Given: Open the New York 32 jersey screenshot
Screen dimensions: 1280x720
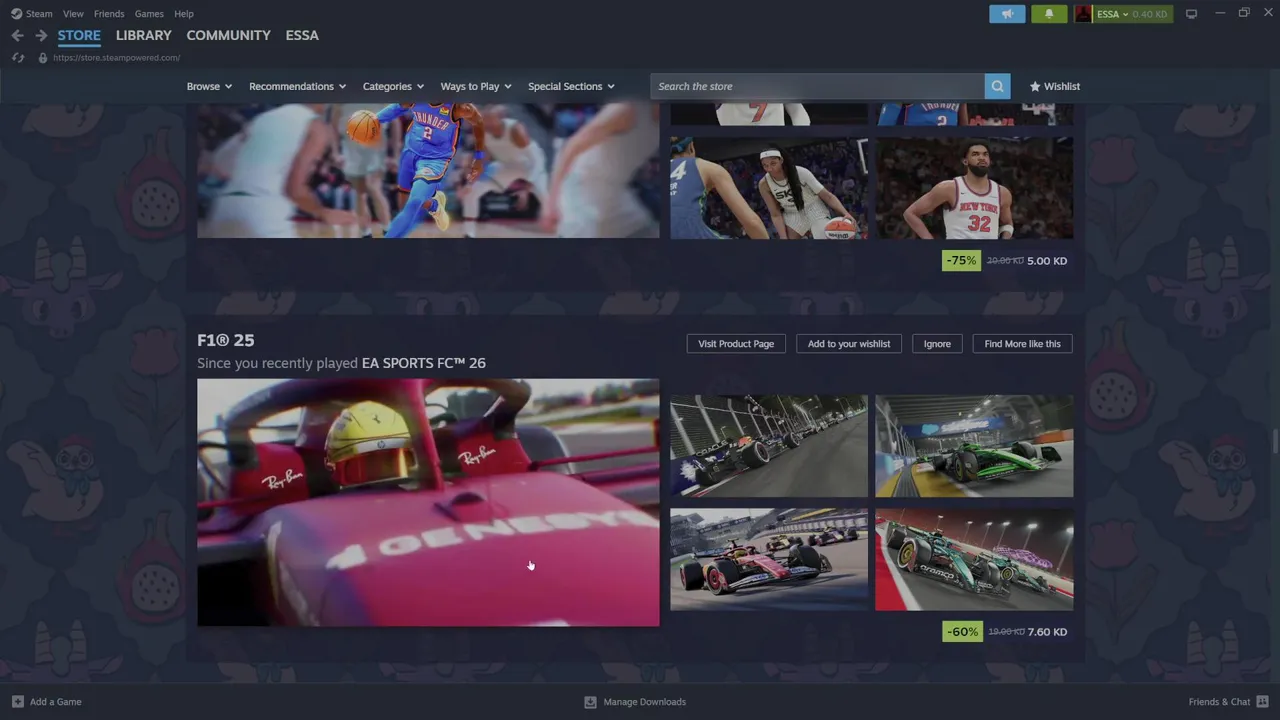Looking at the screenshot, I should [x=974, y=188].
